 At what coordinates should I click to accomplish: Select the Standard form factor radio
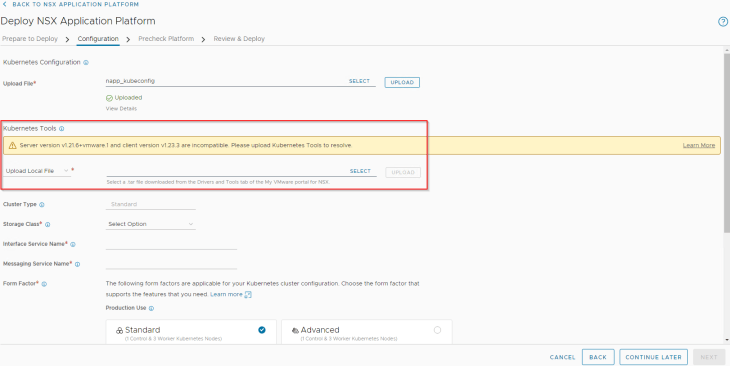coord(262,330)
